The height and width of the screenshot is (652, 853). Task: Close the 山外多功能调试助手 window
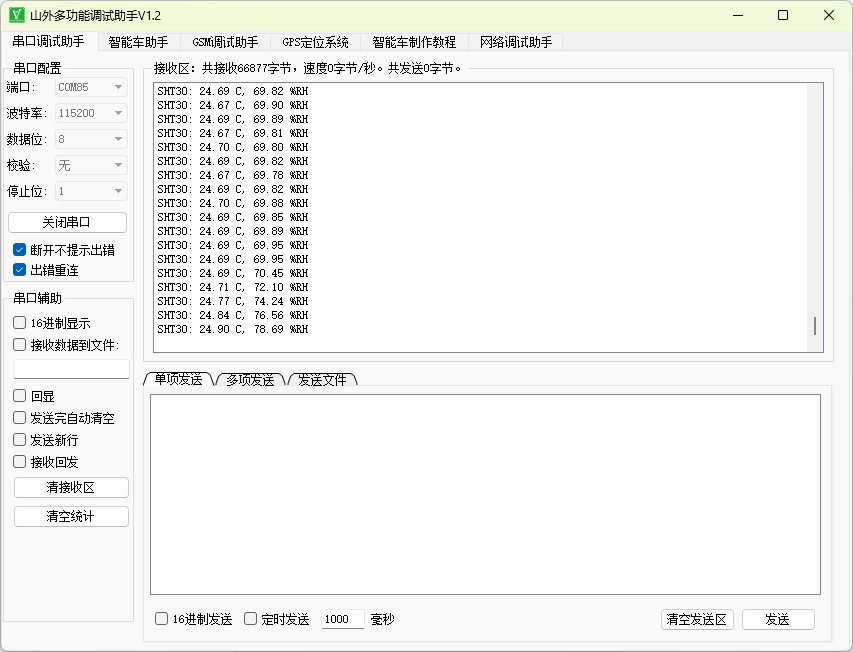(829, 15)
